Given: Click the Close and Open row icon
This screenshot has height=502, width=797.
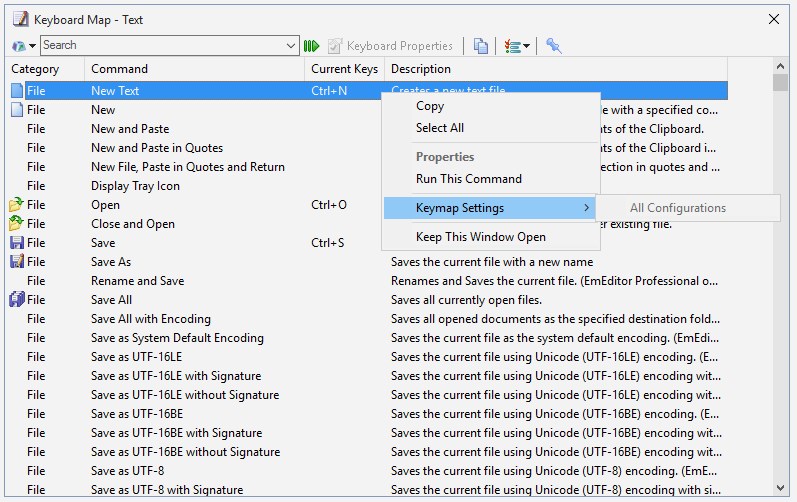Looking at the screenshot, I should pos(17,224).
